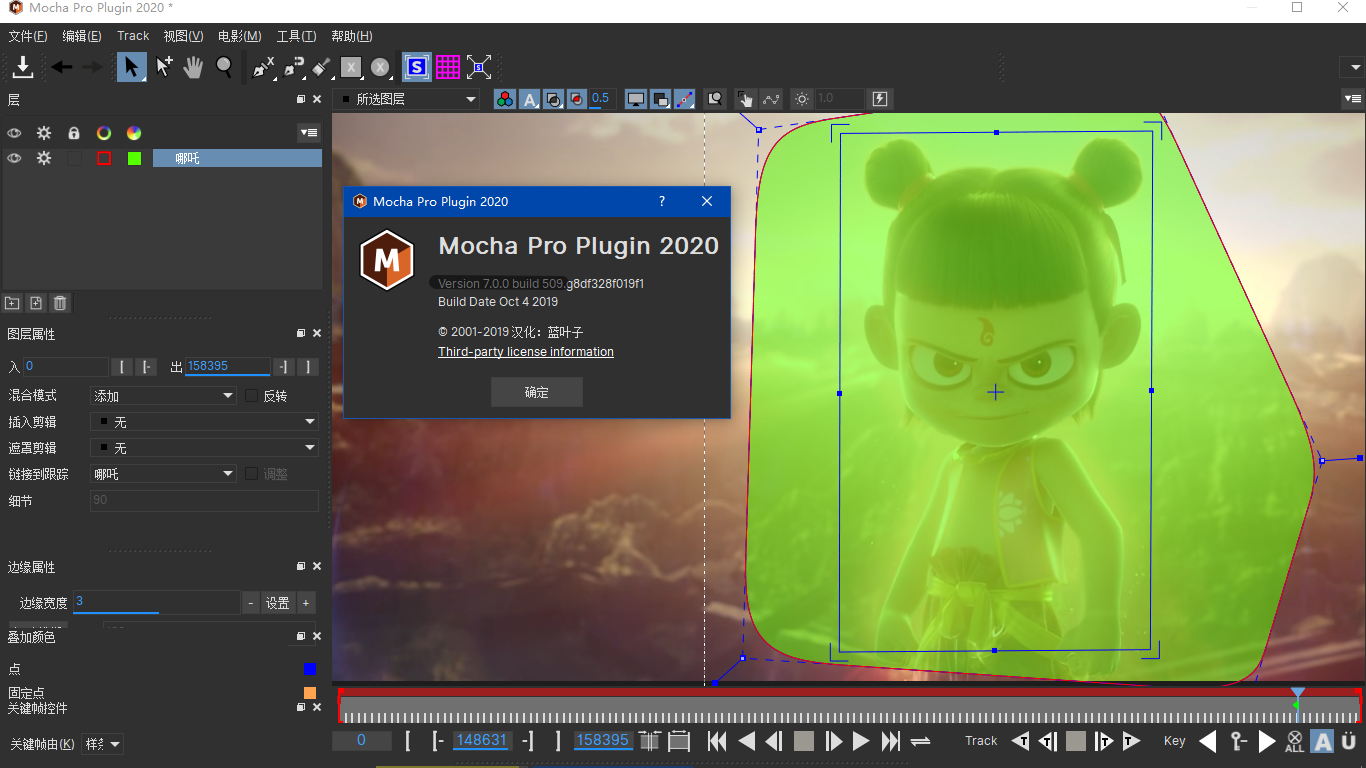Click the 设置 edge width button
The image size is (1366, 768).
[x=277, y=603]
